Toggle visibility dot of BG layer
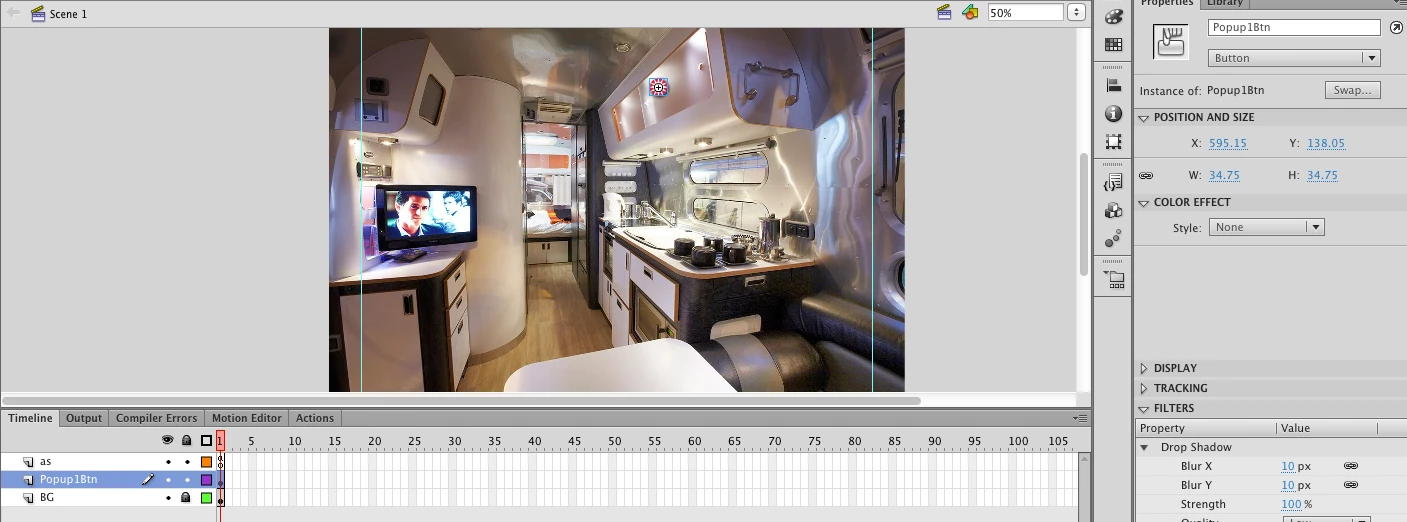This screenshot has width=1407, height=522. [168, 498]
